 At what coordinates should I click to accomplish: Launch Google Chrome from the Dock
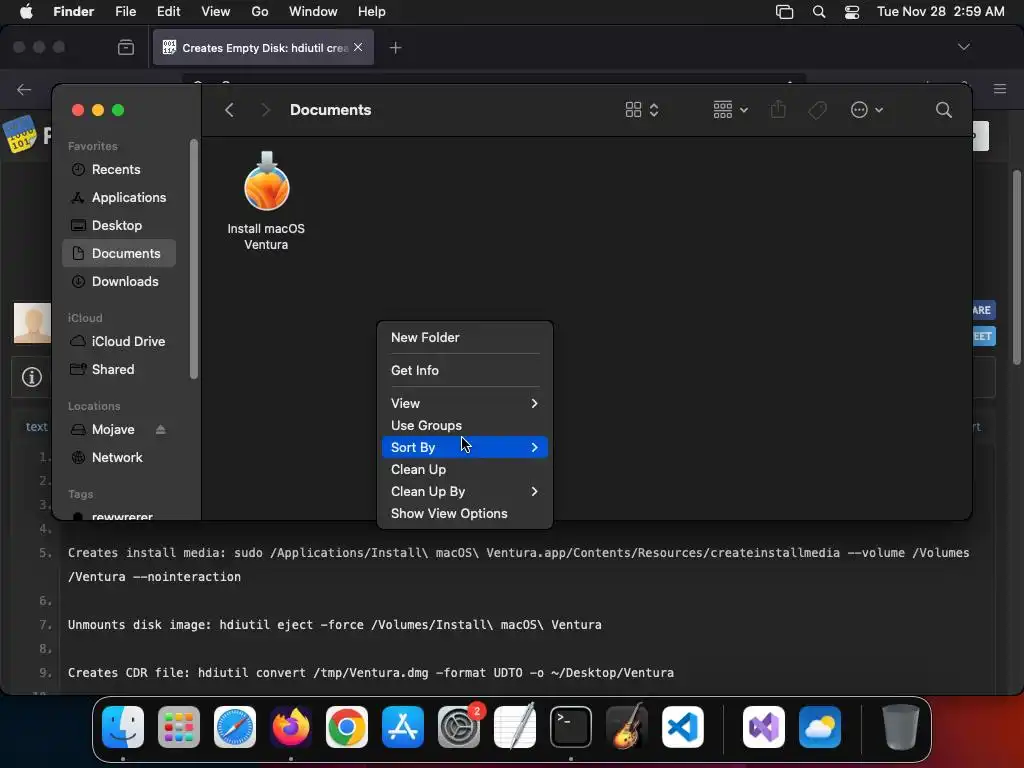click(x=347, y=726)
